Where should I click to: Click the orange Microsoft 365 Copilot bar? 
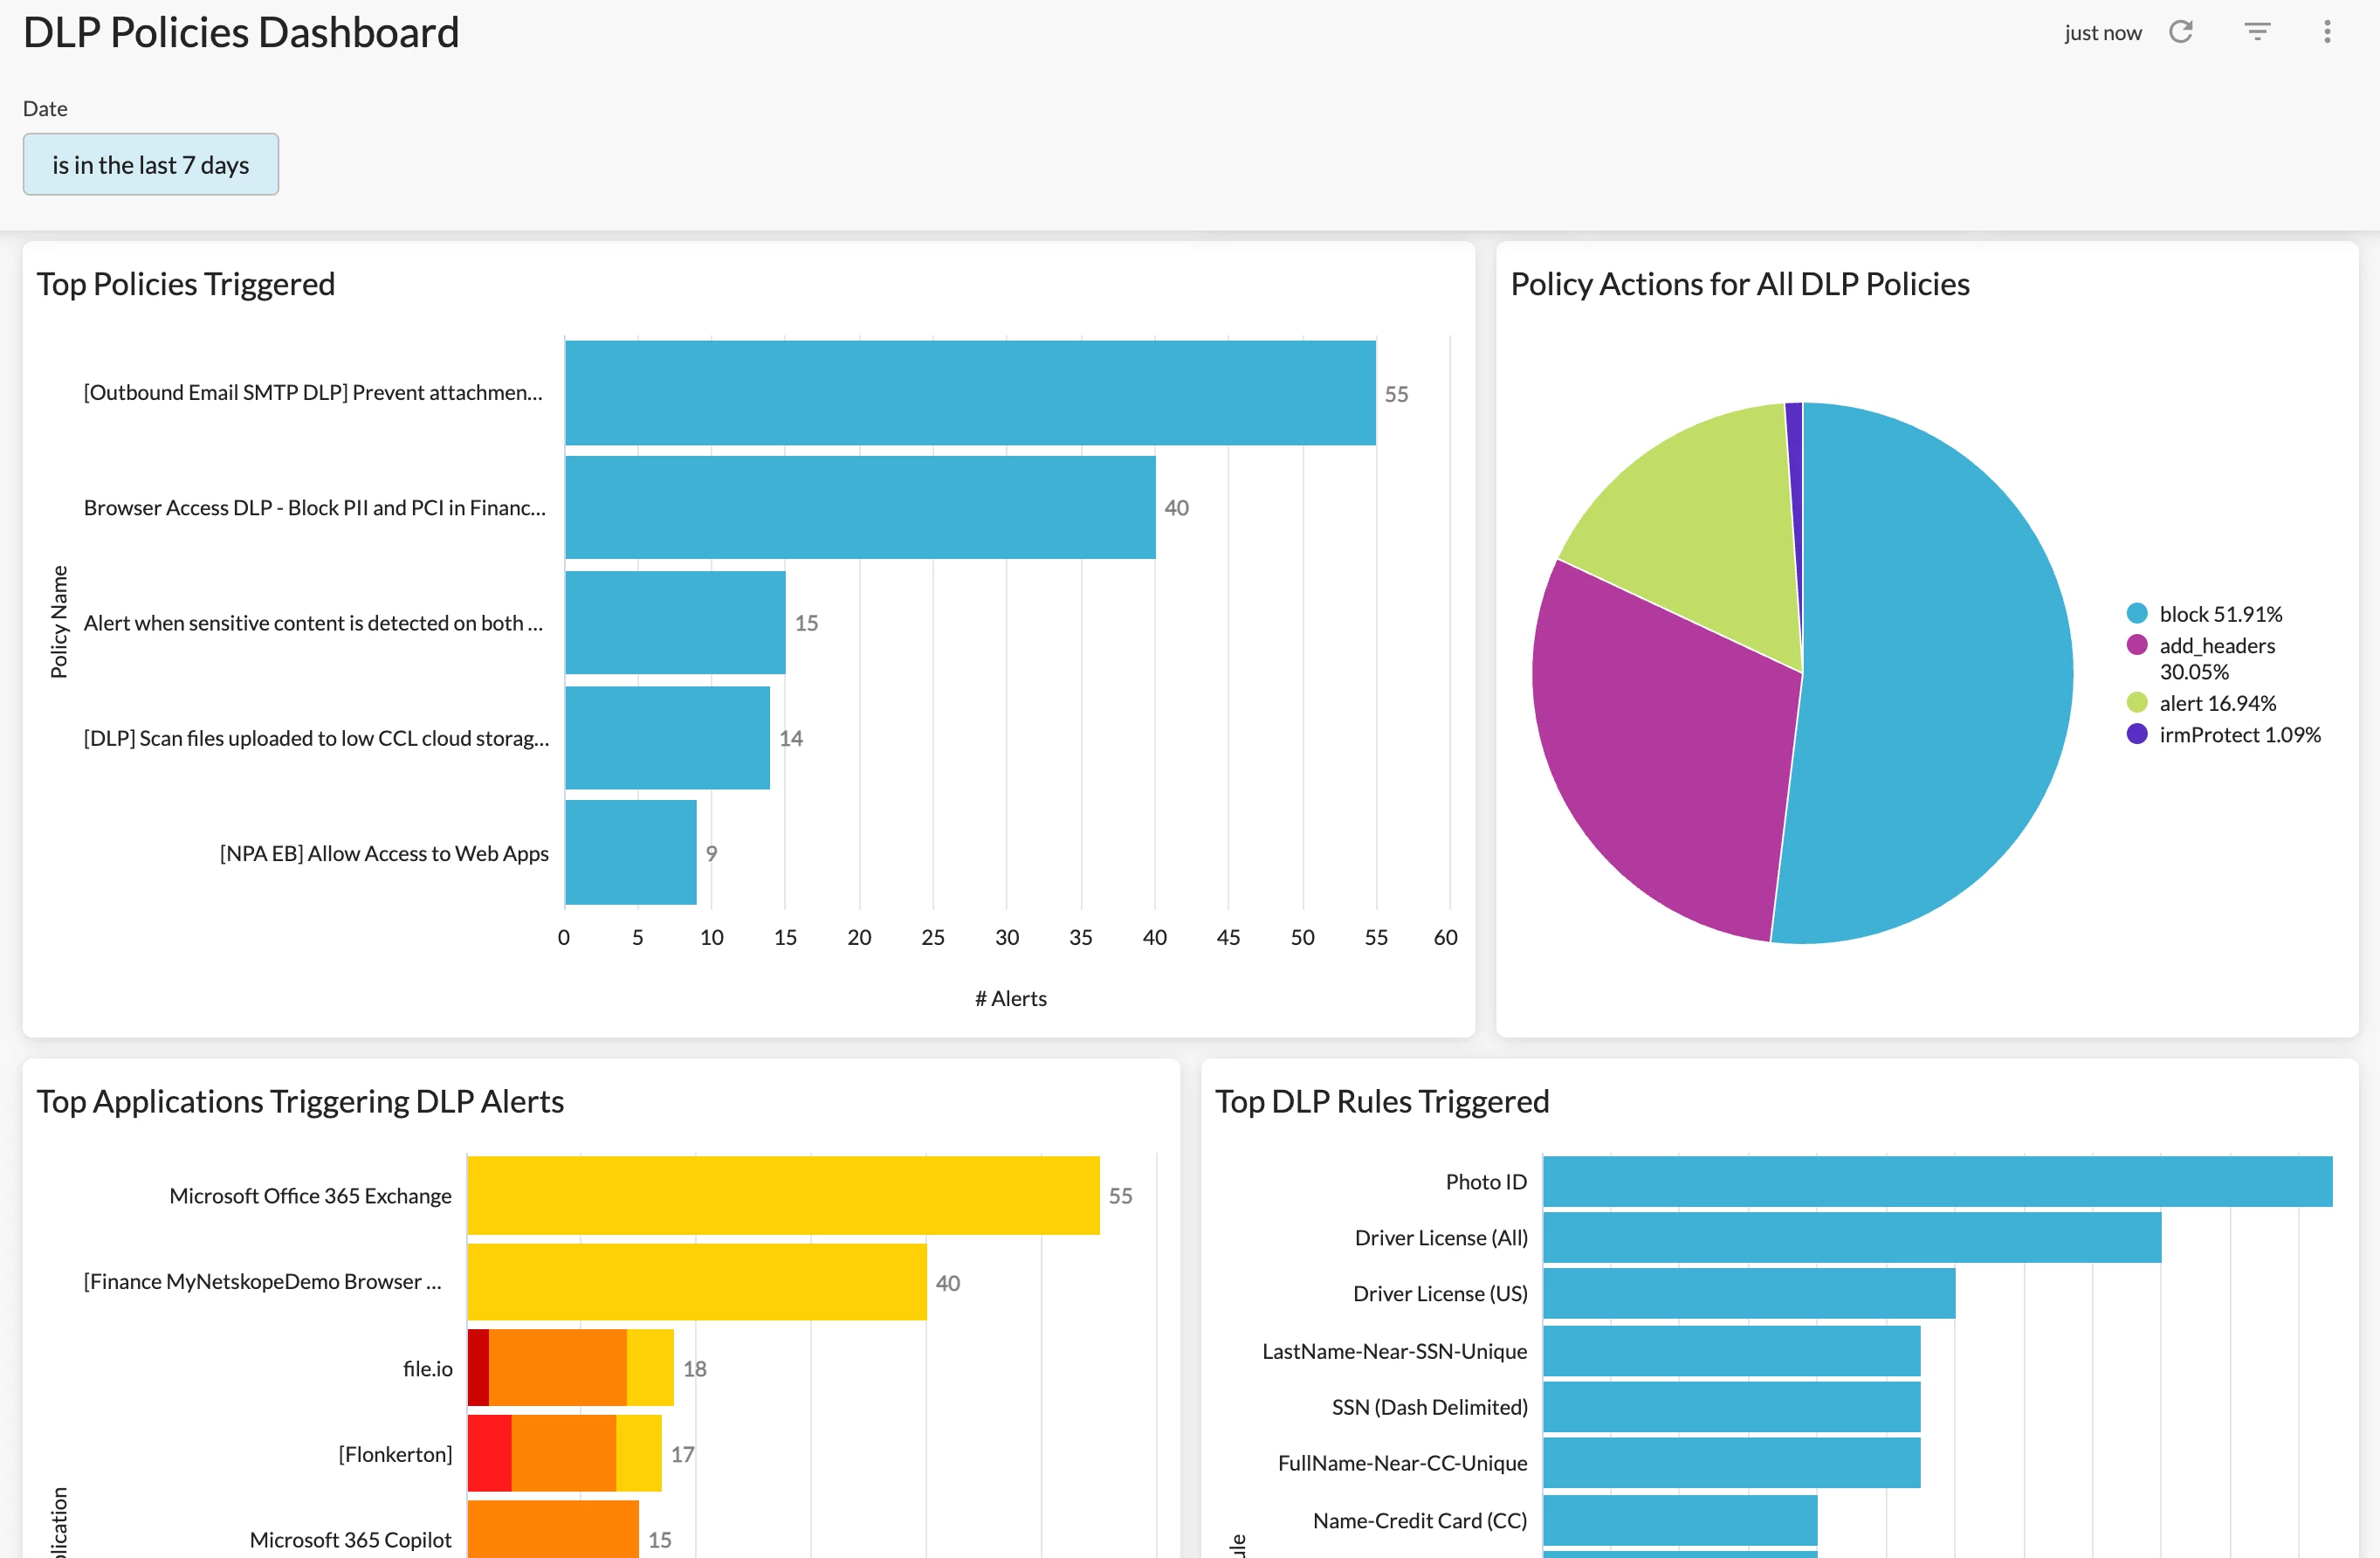tap(553, 1530)
